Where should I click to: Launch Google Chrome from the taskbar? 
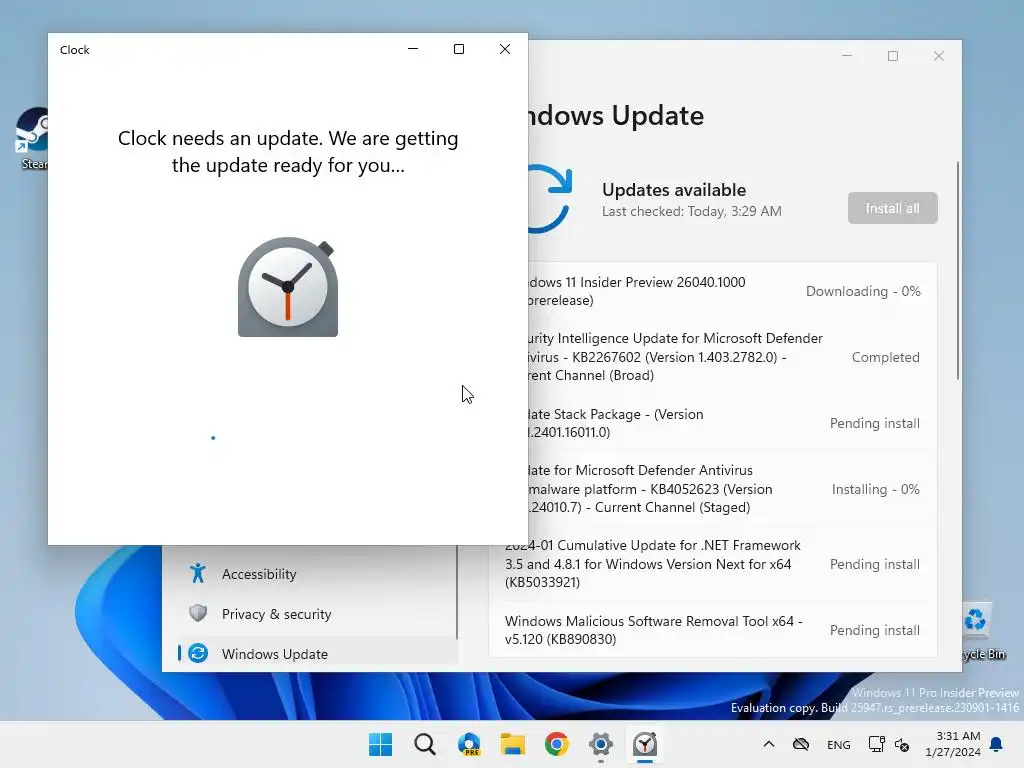[x=556, y=744]
